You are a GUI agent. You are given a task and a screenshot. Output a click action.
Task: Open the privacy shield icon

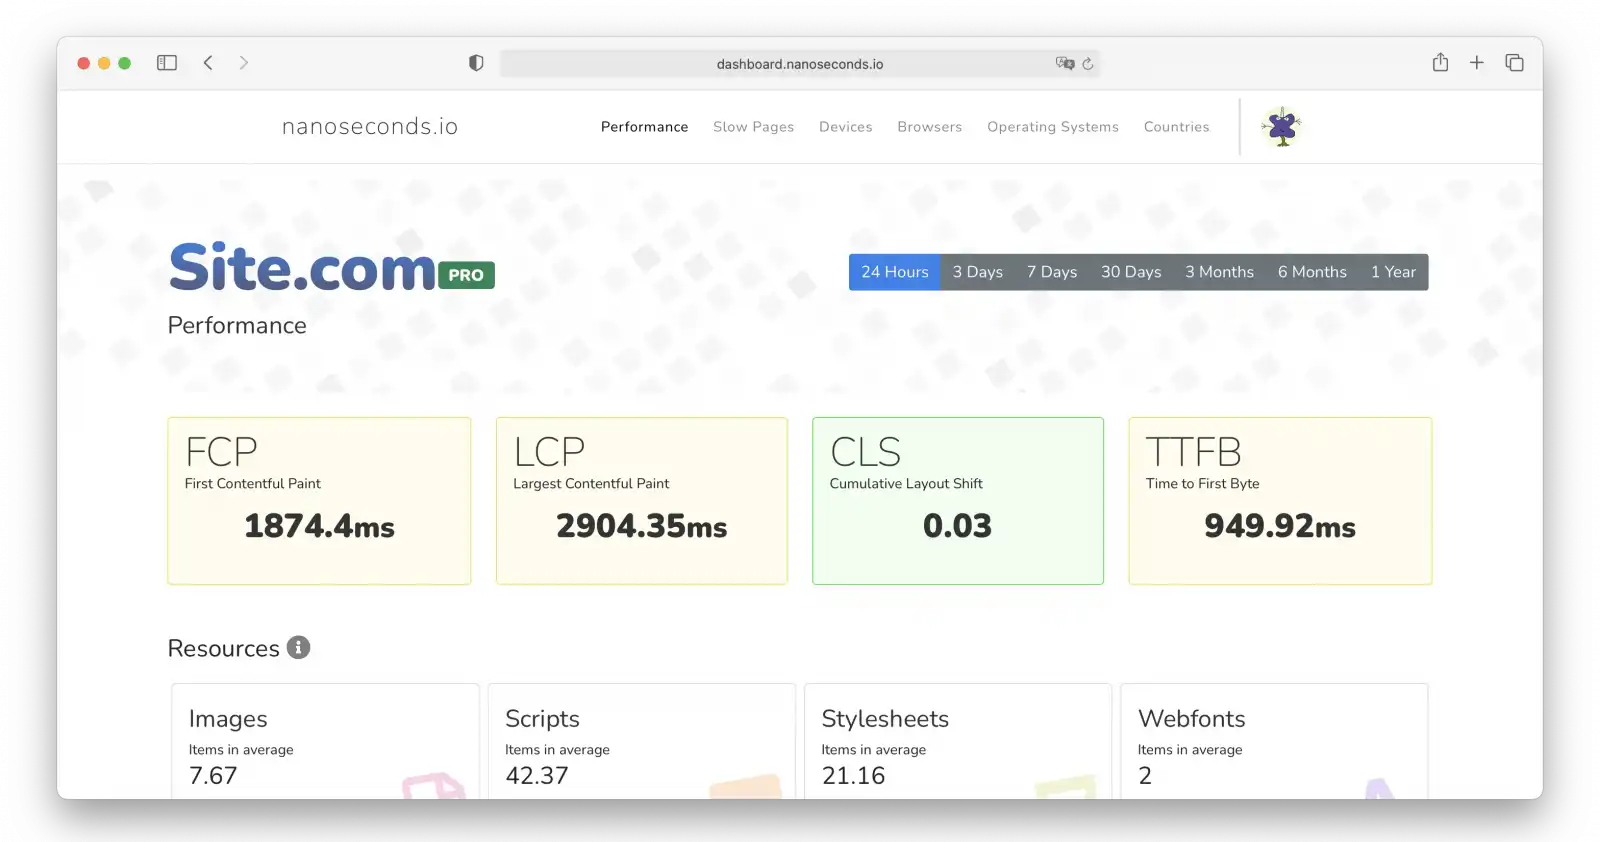(x=476, y=63)
